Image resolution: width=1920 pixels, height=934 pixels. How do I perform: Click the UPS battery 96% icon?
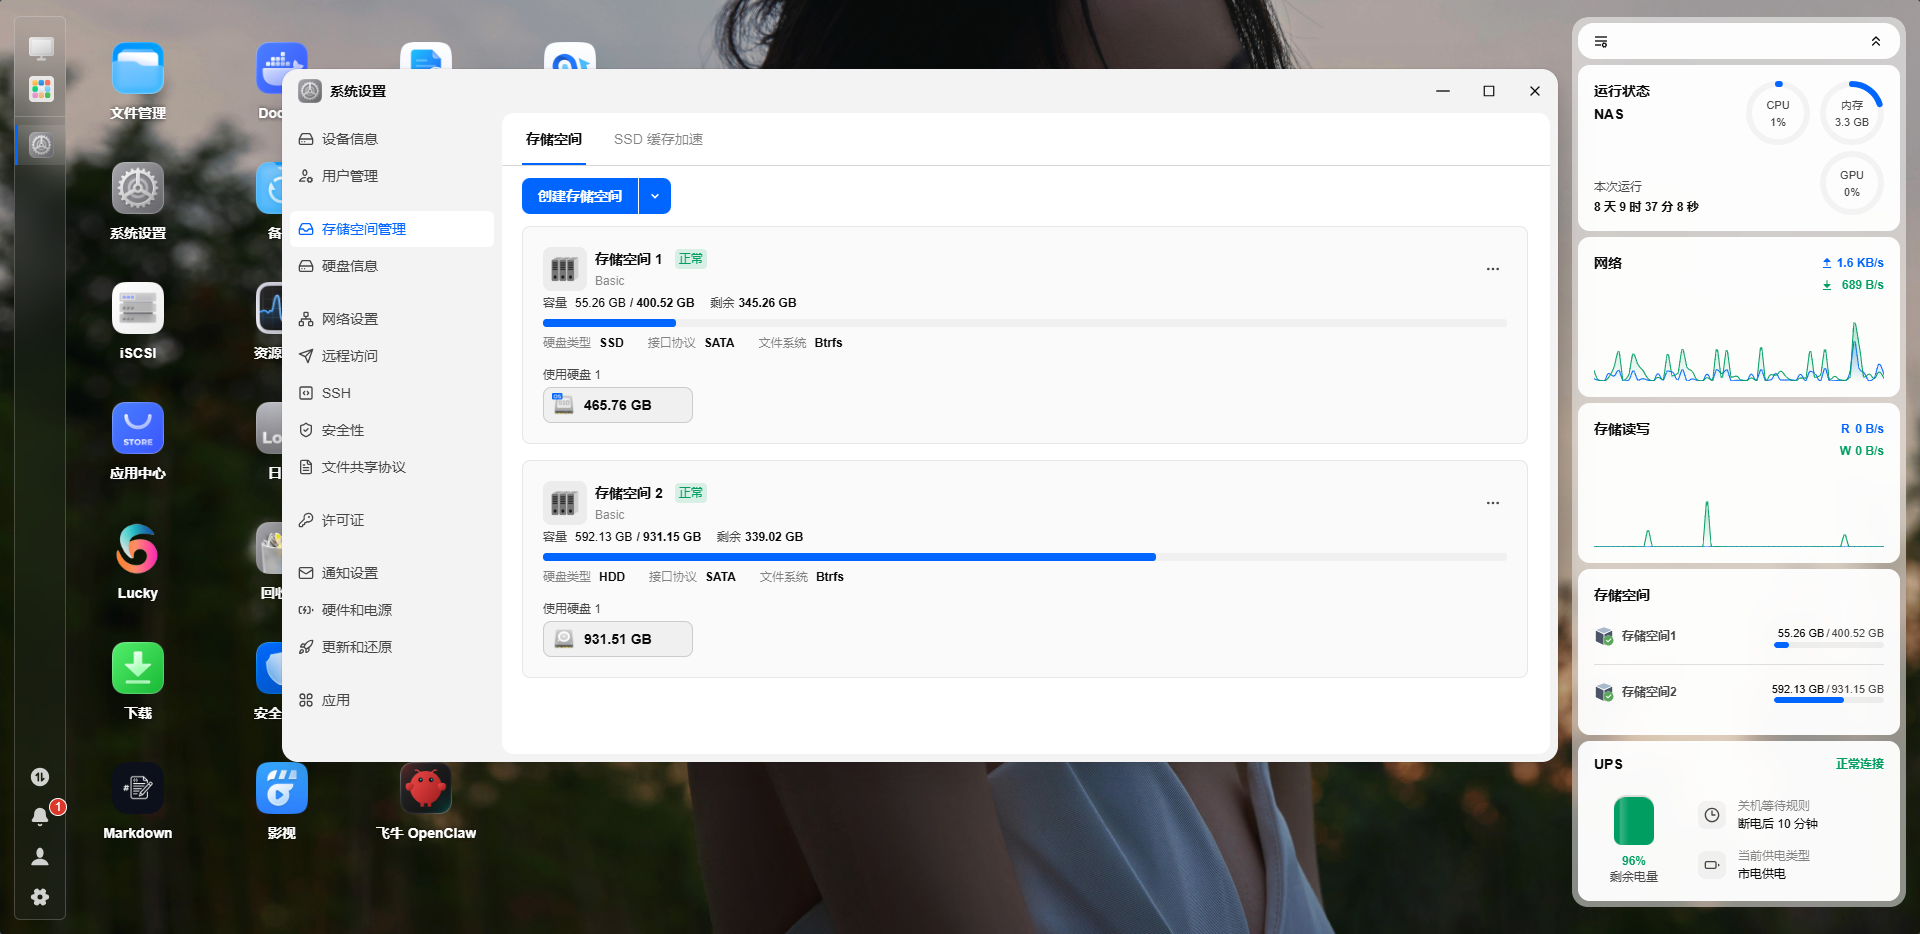1634,821
